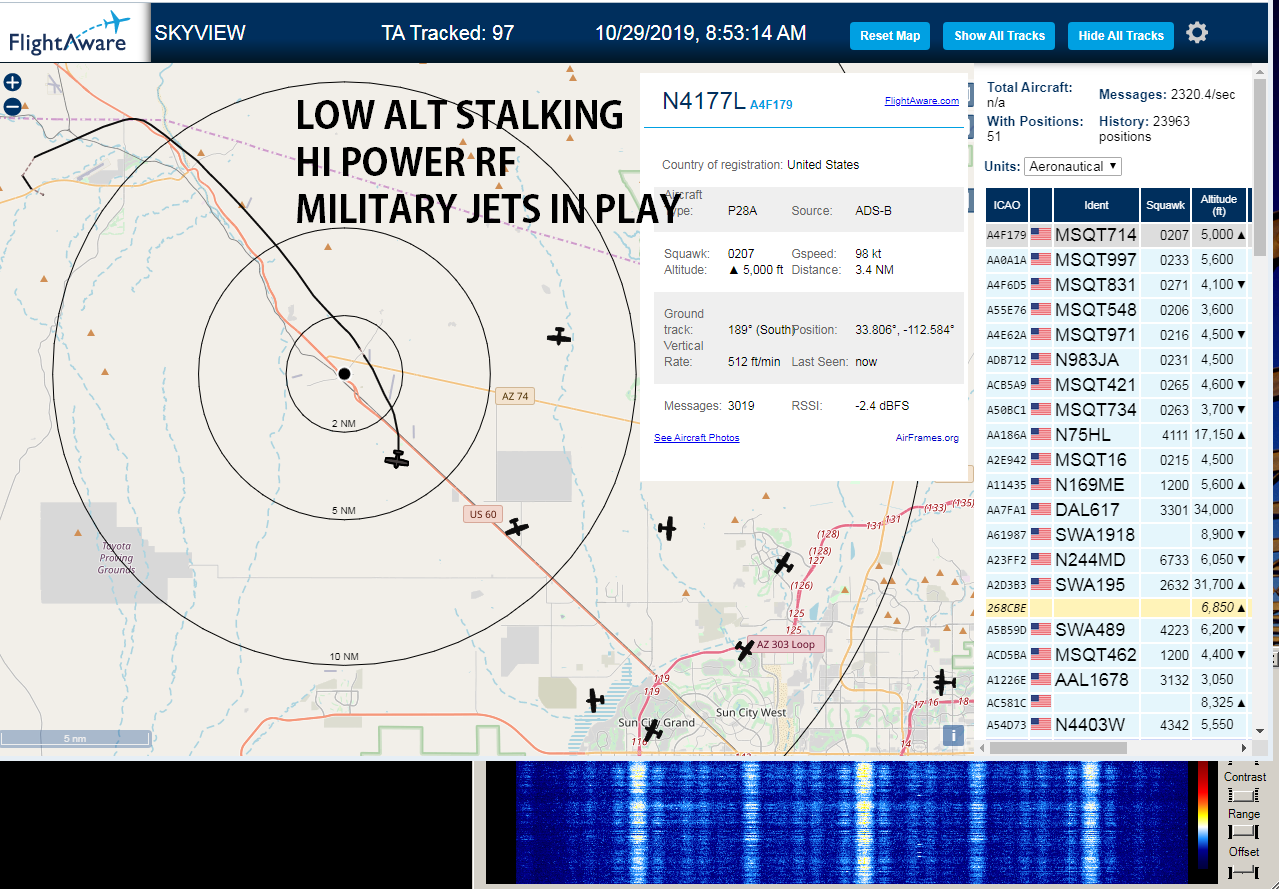
Task: Select the aircraft icon beside AZ 303 Loop label
Action: pos(745,650)
